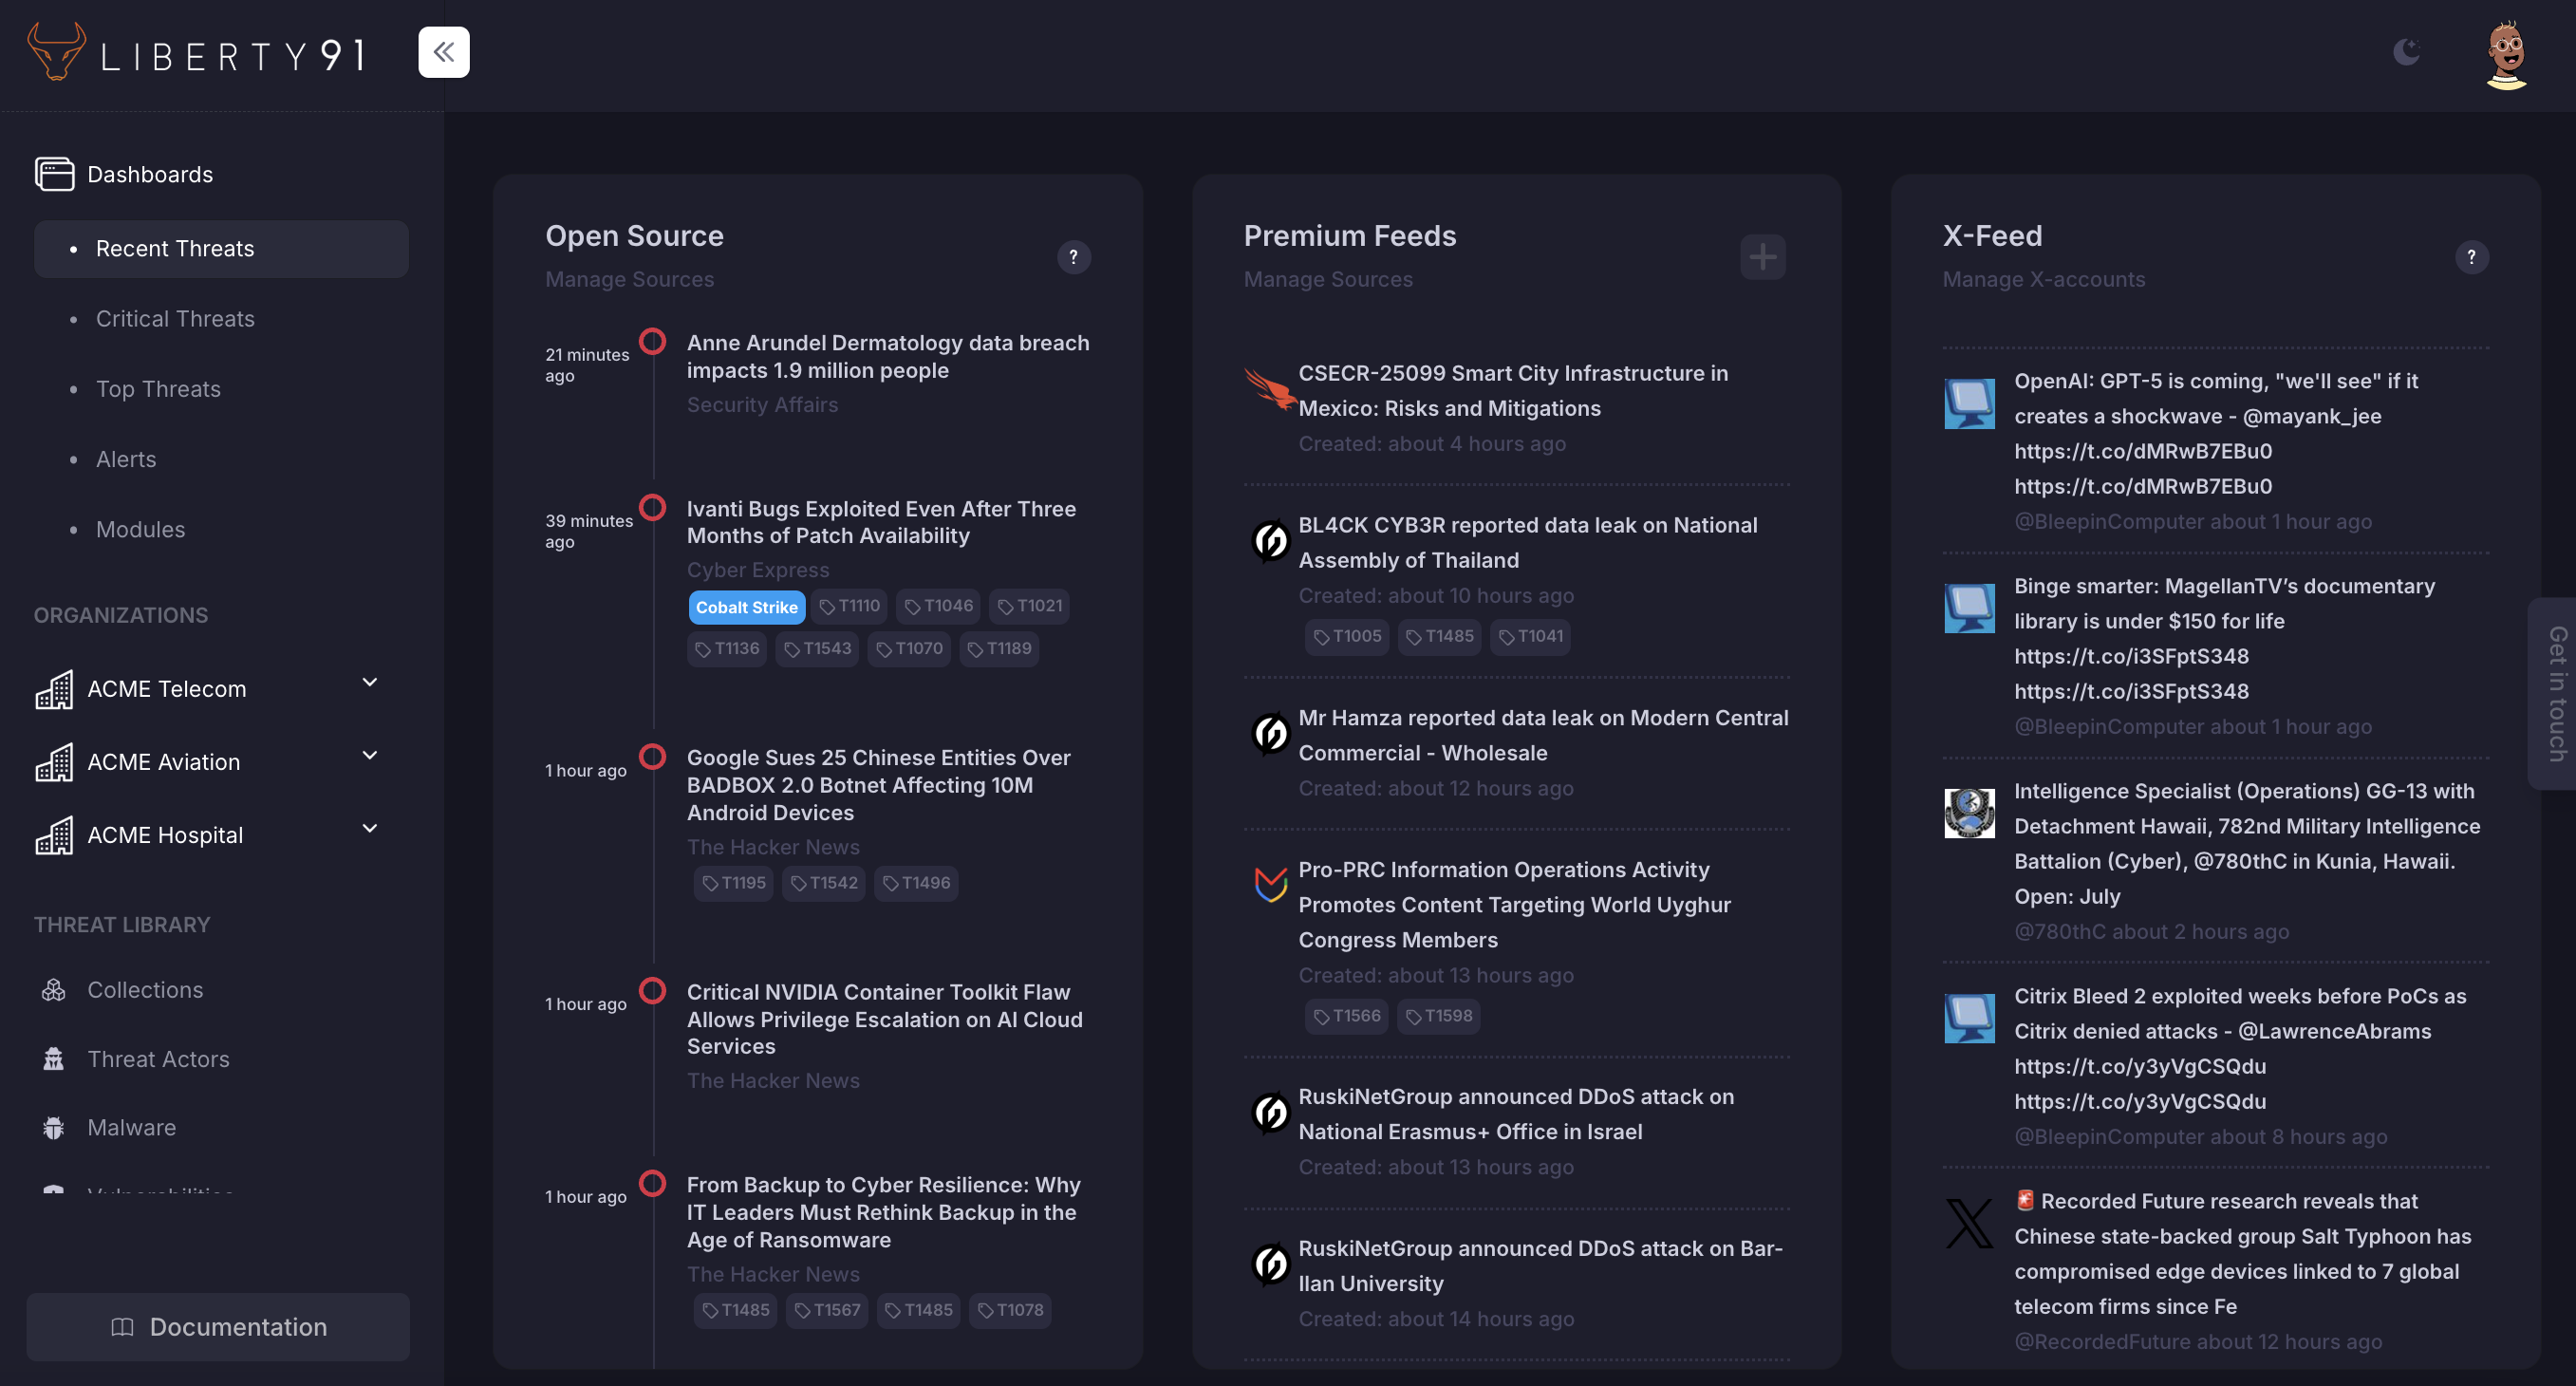Click T1566 tag on Pro-PRC item

pyautogui.click(x=1346, y=1016)
